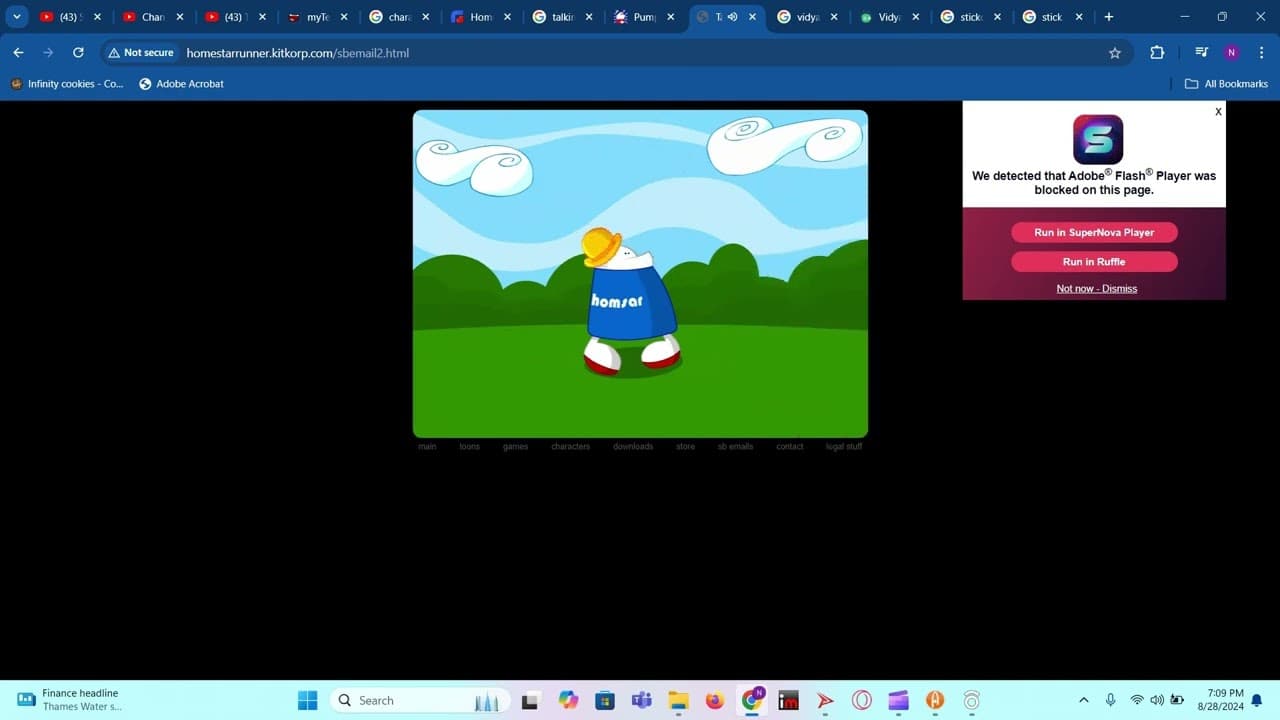Open the 'downloads' navigation link
Viewport: 1280px width, 720px height.
(633, 446)
